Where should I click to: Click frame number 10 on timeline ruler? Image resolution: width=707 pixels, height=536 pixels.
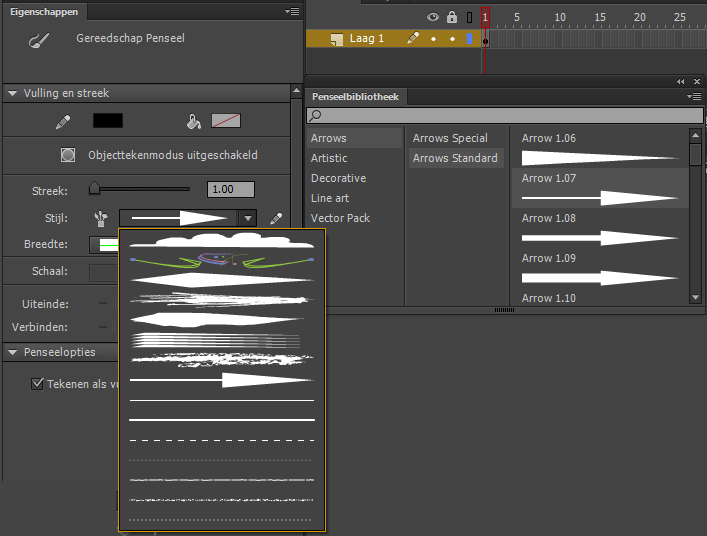(x=560, y=17)
